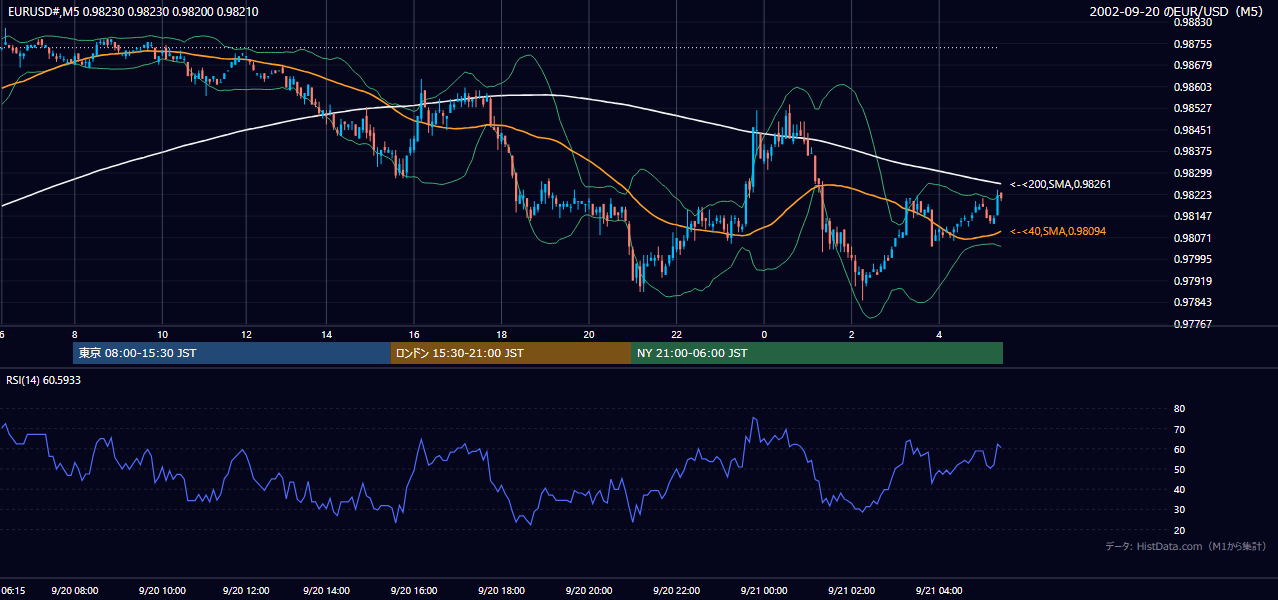
Task: Select the NY 21:00-06:00 JST session bar
Action: click(817, 353)
